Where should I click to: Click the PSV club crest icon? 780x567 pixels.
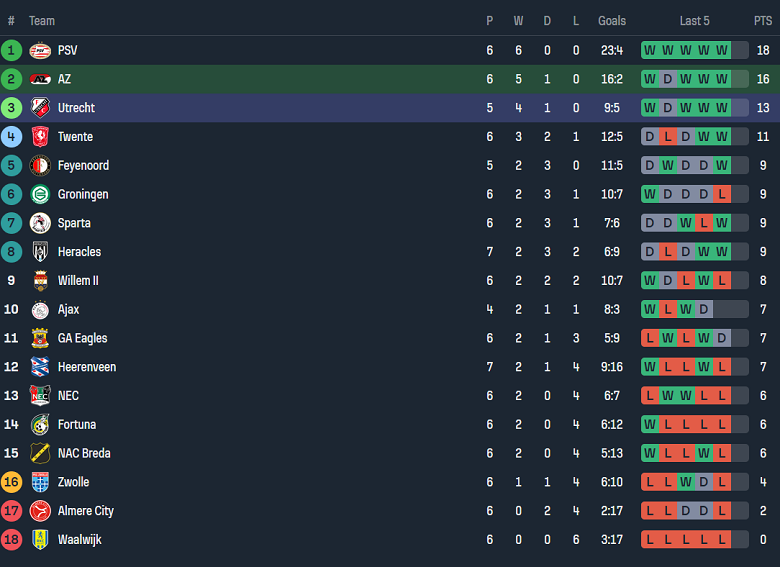tap(40, 50)
